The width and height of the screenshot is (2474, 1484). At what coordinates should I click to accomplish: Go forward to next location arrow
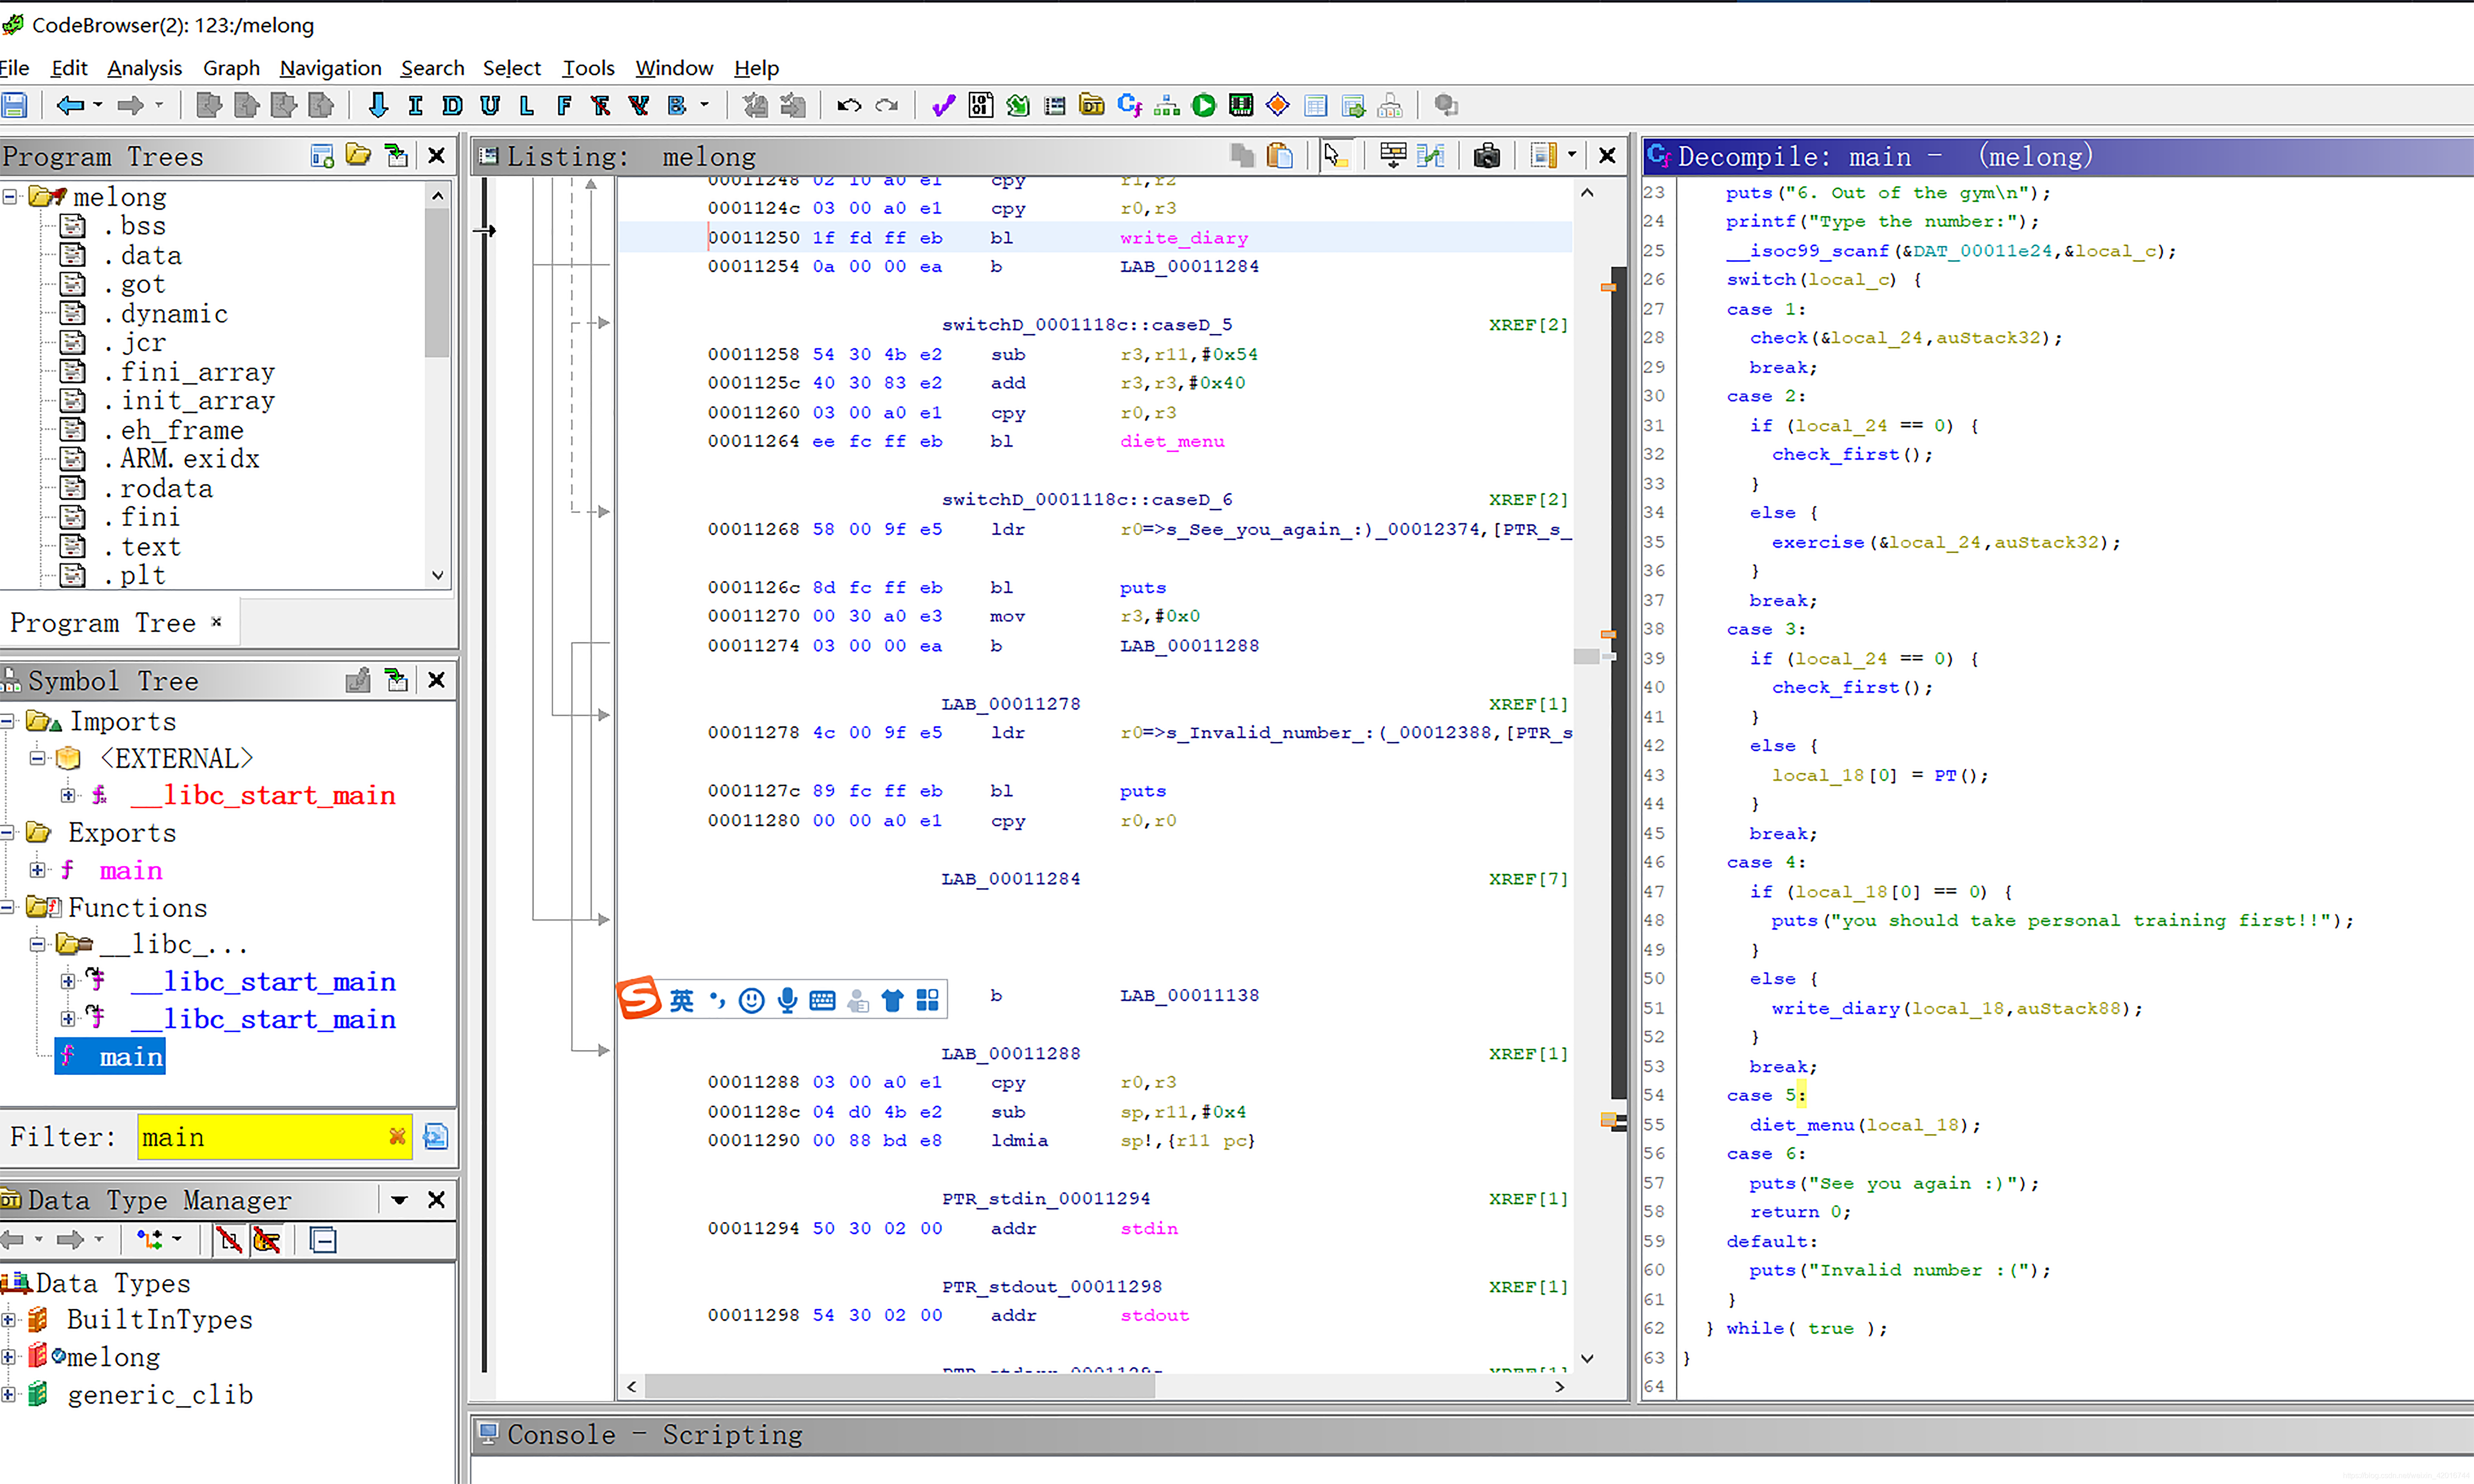(x=131, y=105)
